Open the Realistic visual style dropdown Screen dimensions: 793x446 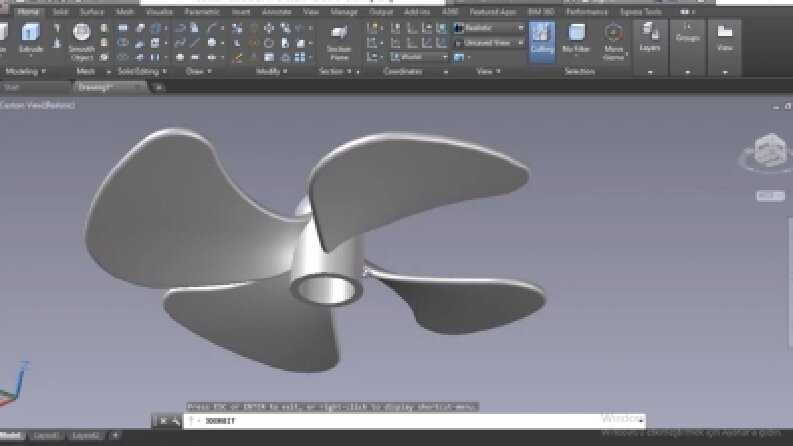click(x=488, y=28)
